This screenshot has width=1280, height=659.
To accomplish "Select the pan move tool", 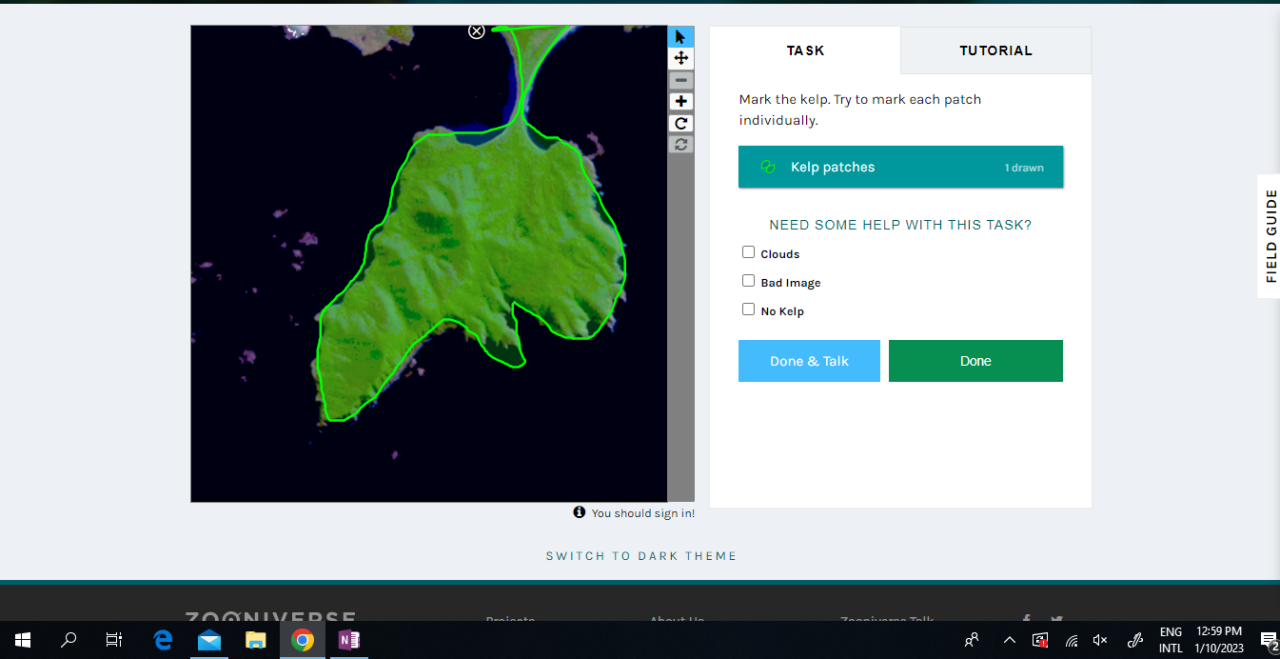I will tap(681, 58).
